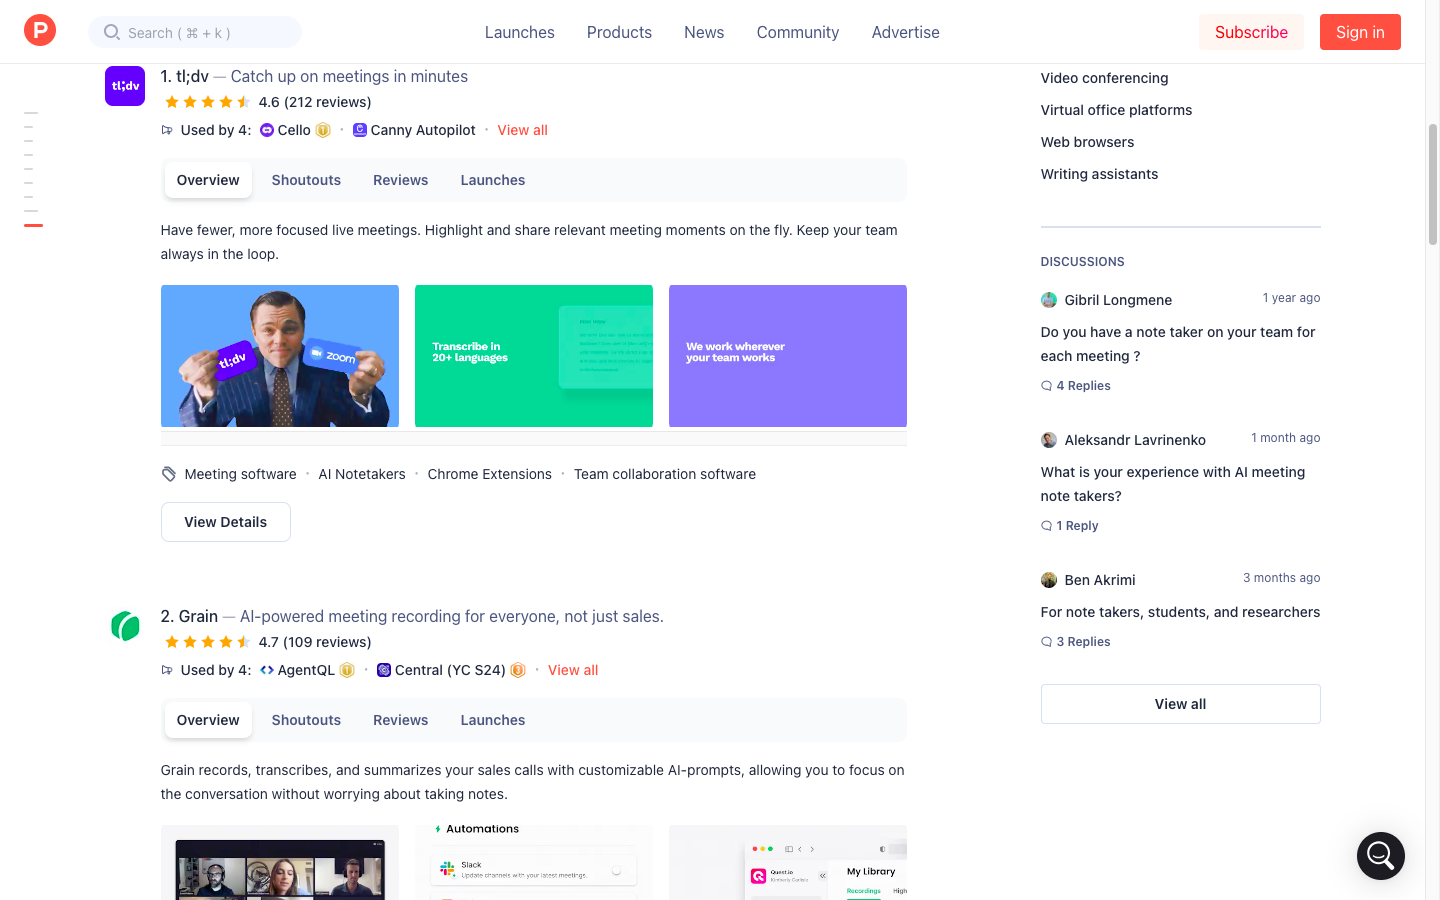Select tl;dv Overview tab
The image size is (1440, 900).
(x=208, y=180)
